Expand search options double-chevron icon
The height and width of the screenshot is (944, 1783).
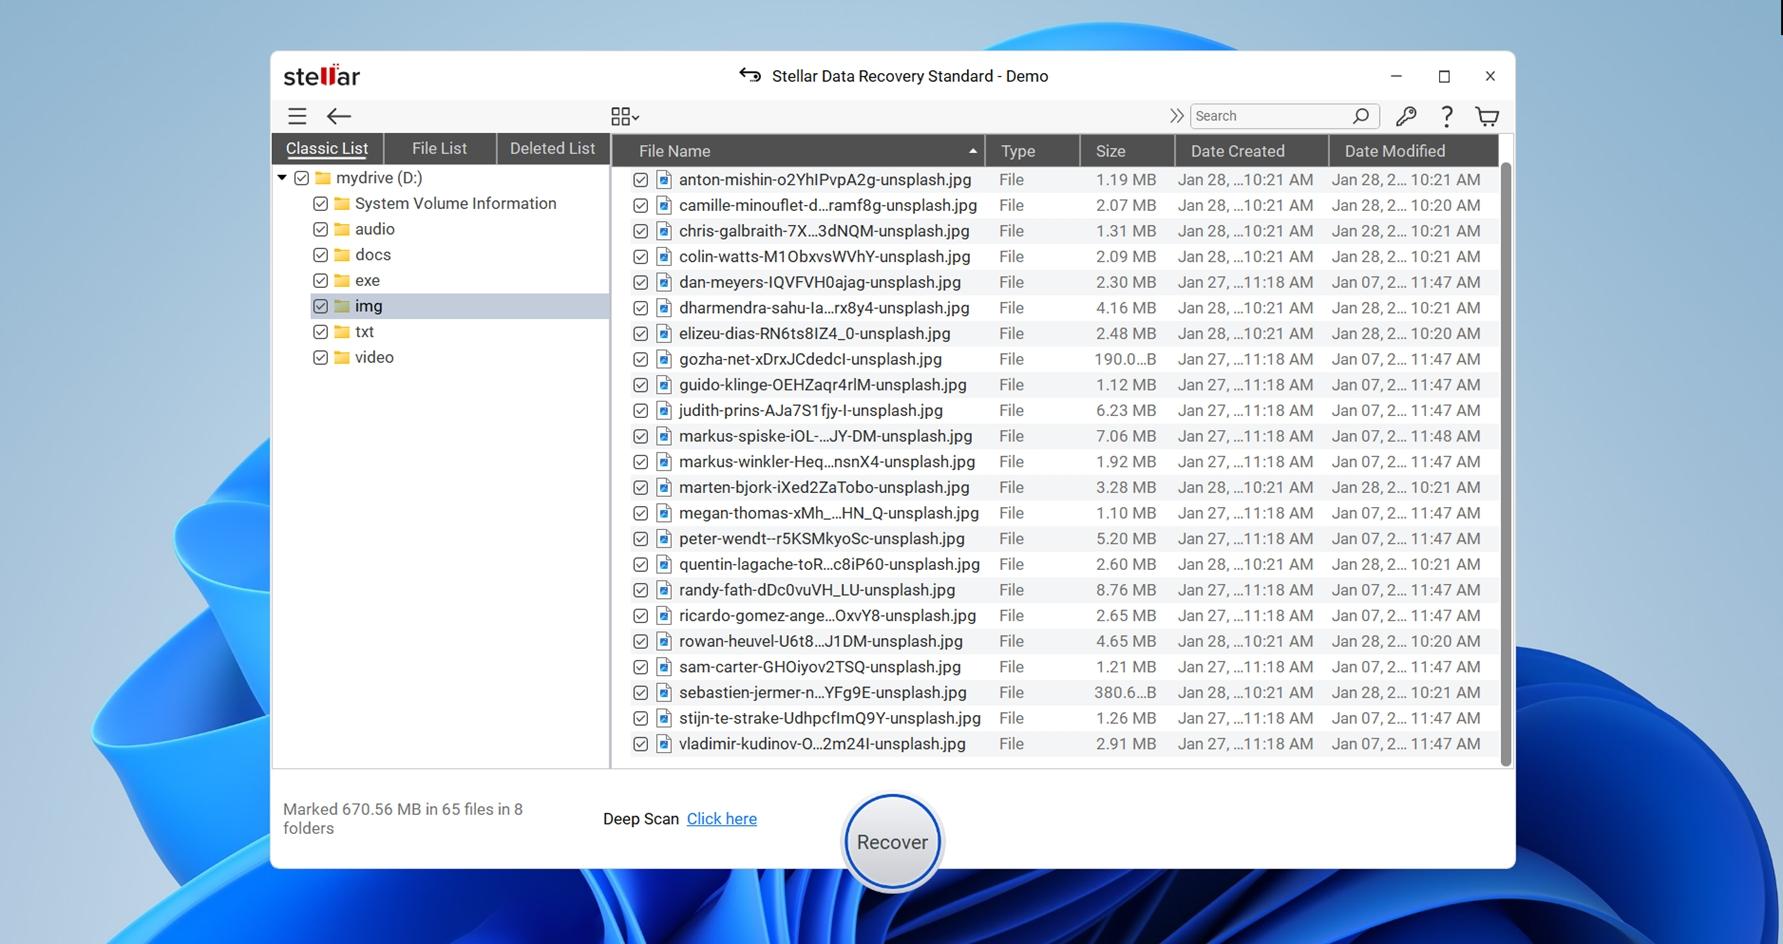tap(1176, 116)
